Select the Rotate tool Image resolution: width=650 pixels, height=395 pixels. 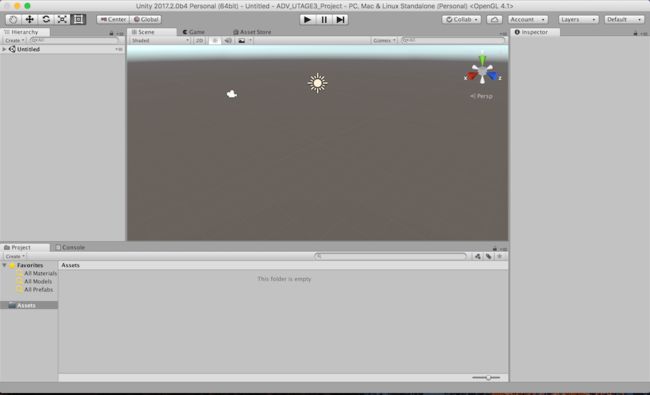point(46,19)
